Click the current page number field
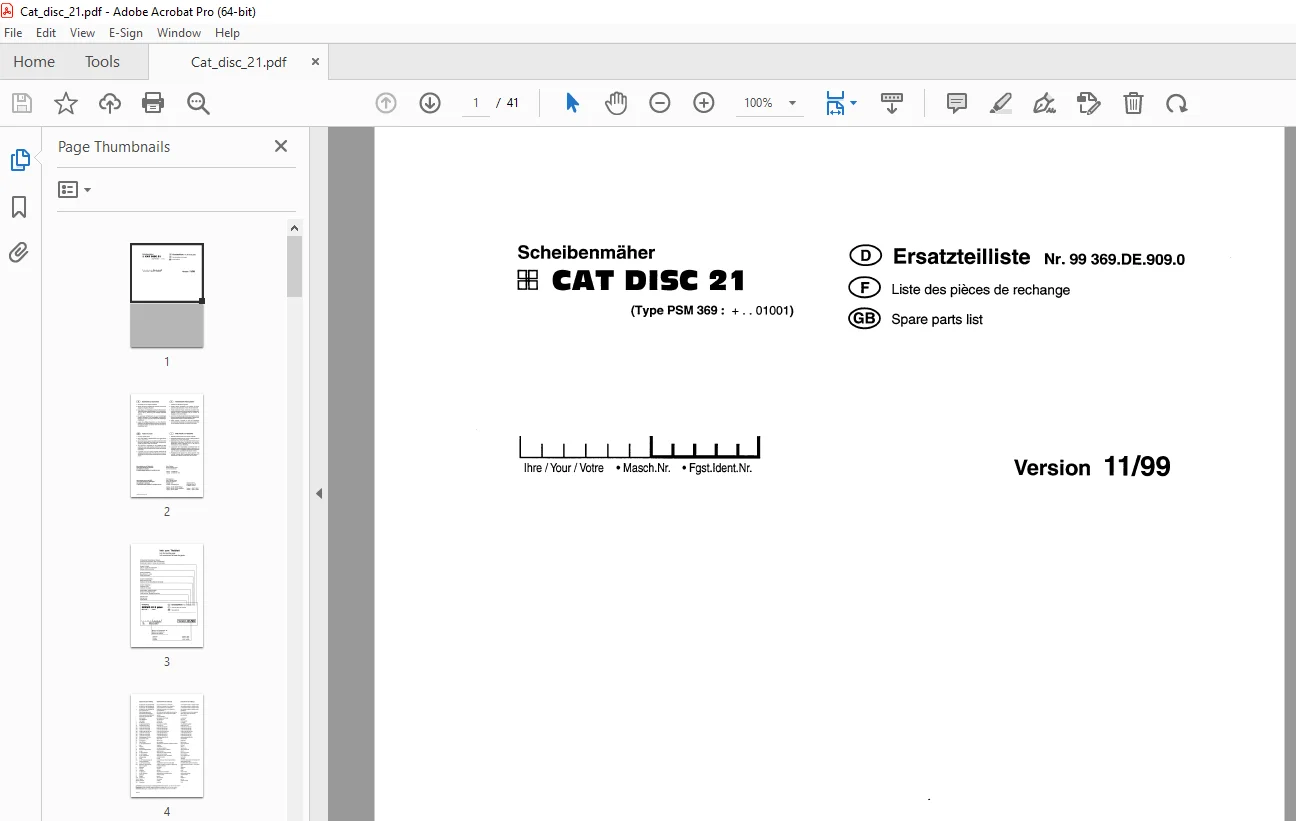Viewport: 1296px width, 821px height. tap(476, 103)
